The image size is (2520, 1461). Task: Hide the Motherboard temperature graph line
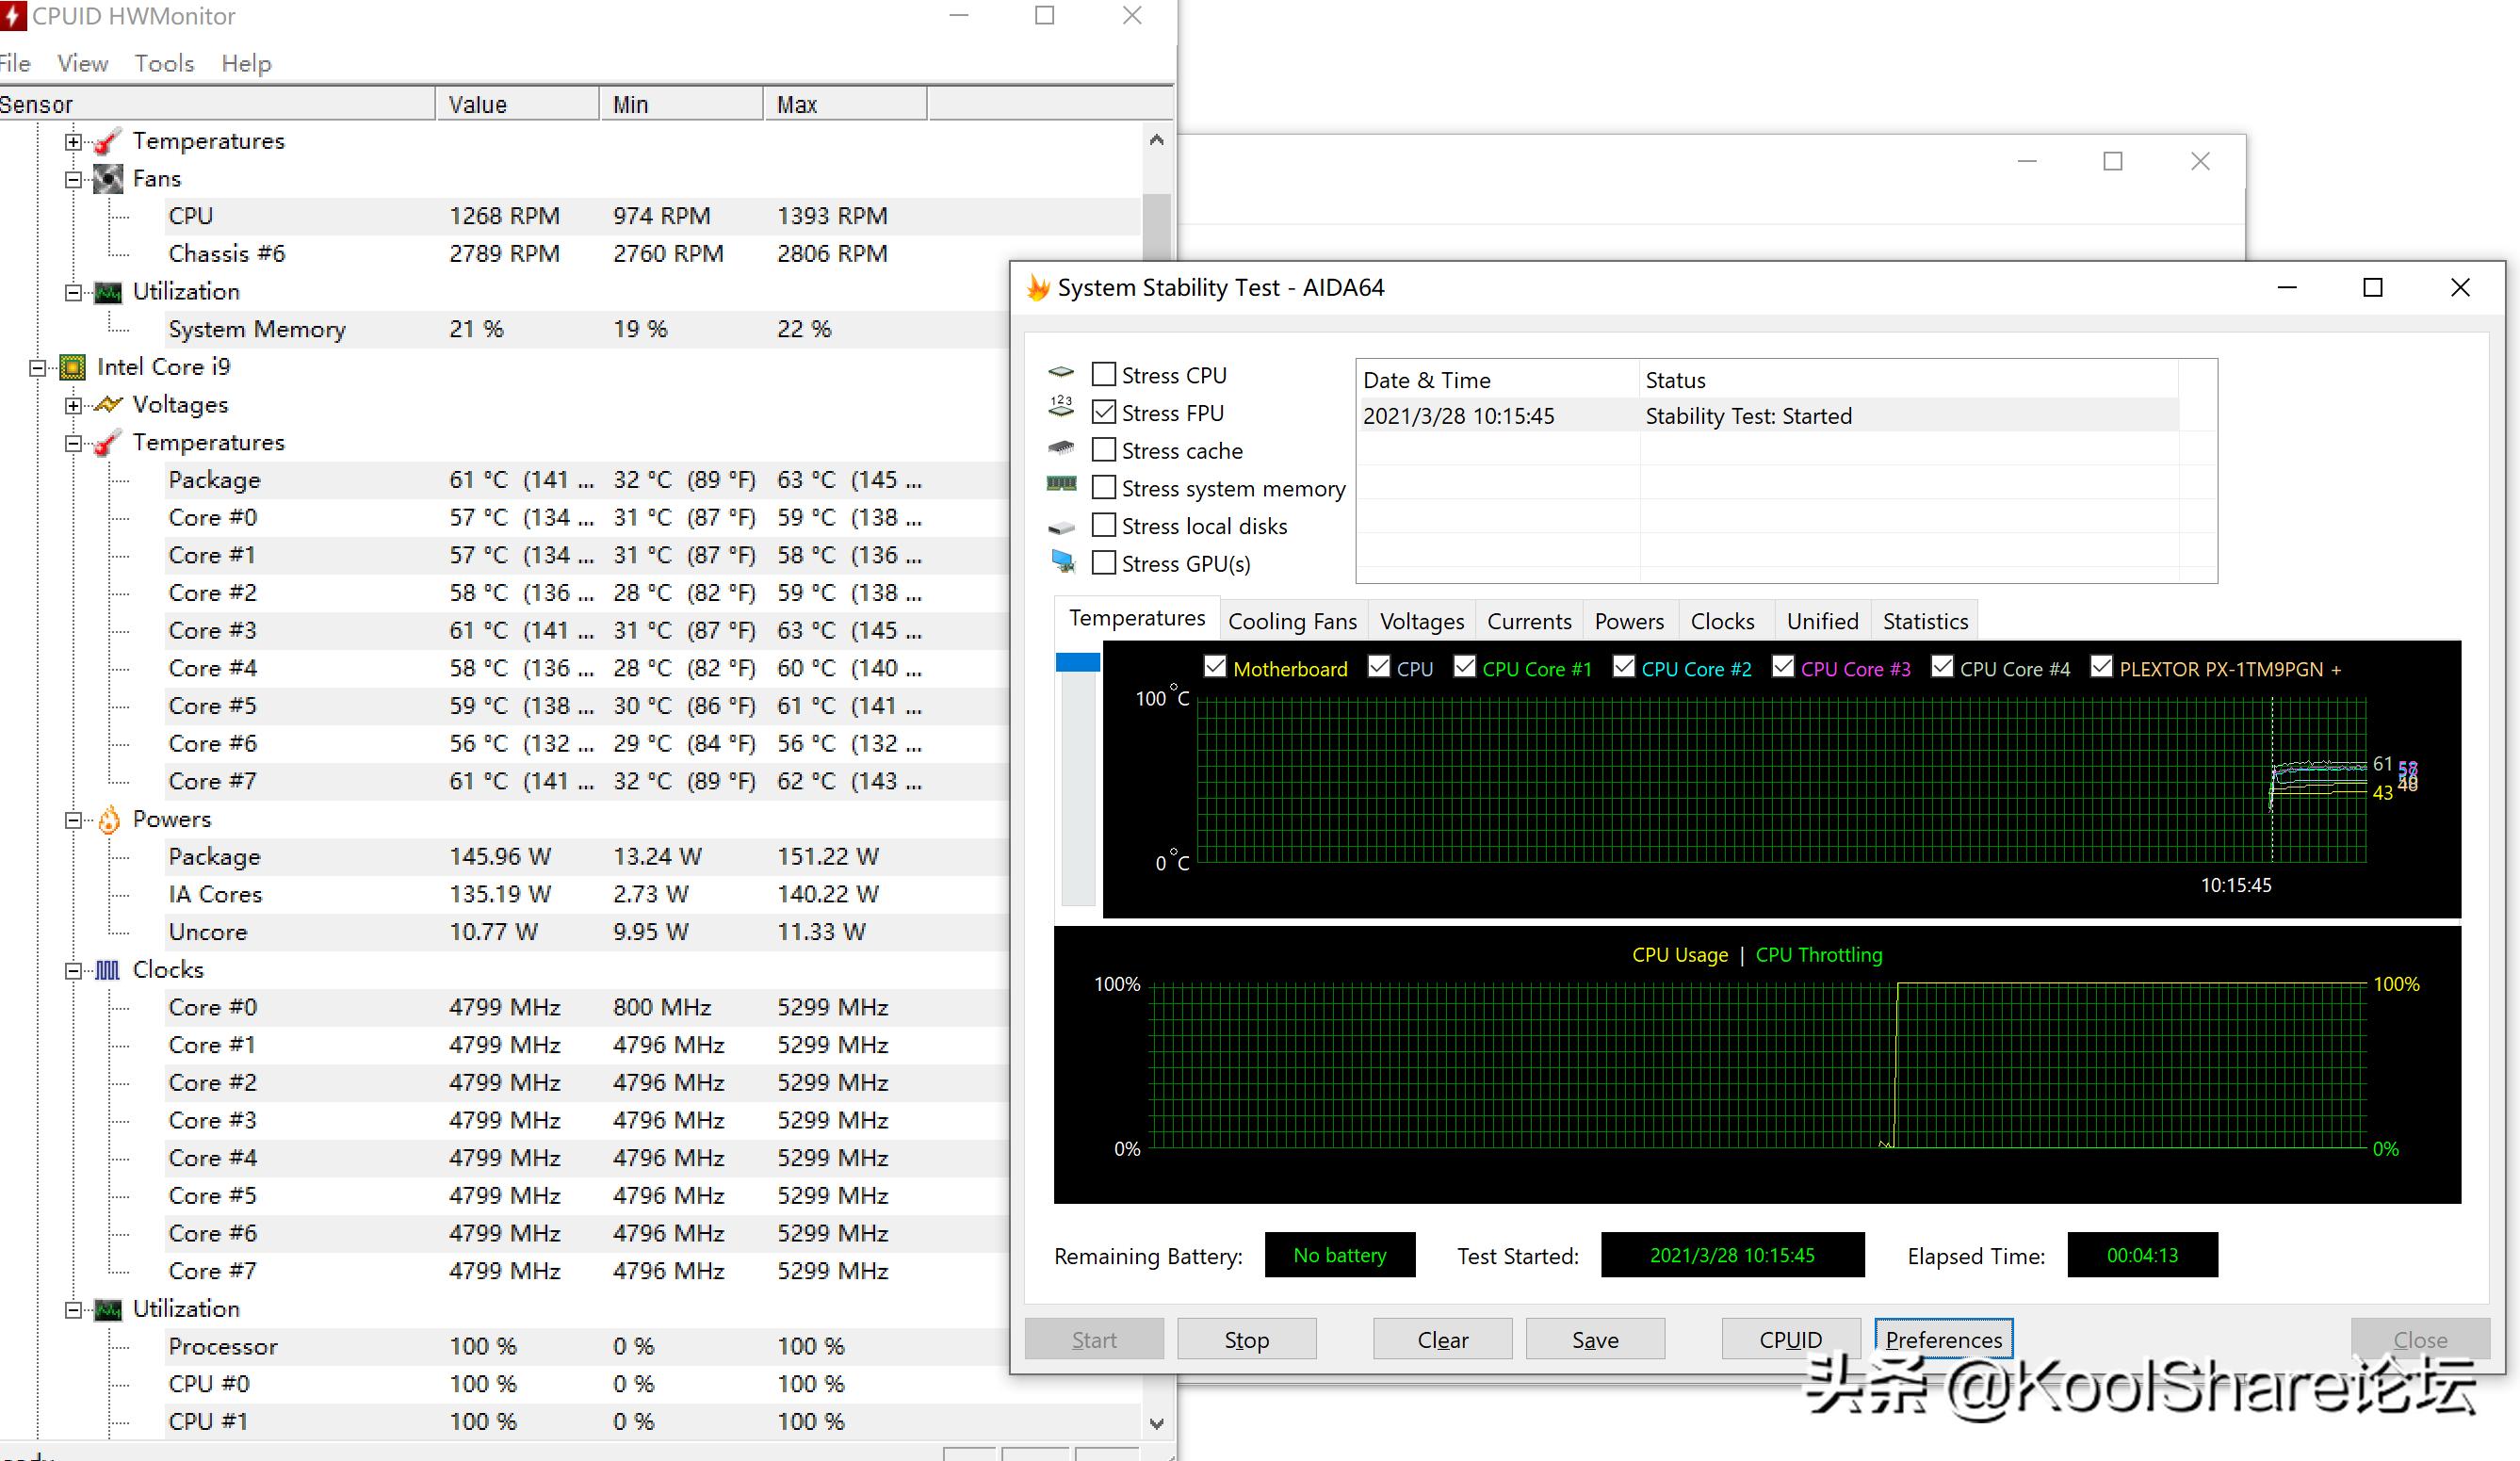pos(1215,666)
